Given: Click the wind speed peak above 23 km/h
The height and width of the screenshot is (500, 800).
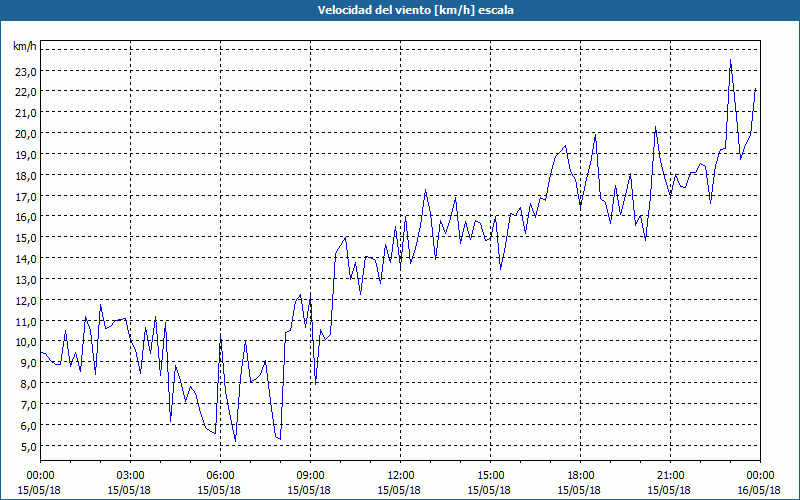Looking at the screenshot, I should click(x=730, y=60).
